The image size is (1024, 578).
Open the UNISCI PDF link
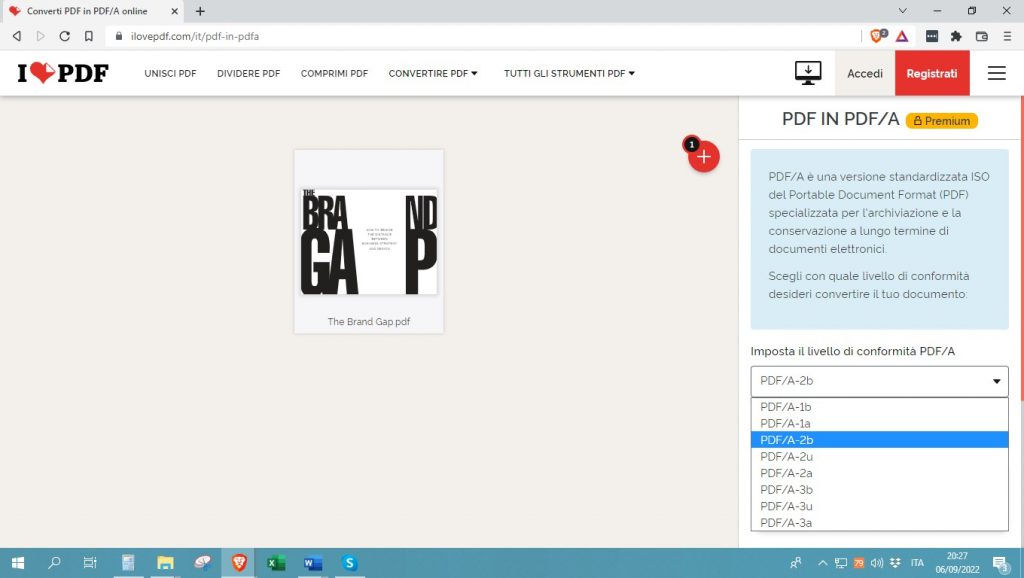170,73
